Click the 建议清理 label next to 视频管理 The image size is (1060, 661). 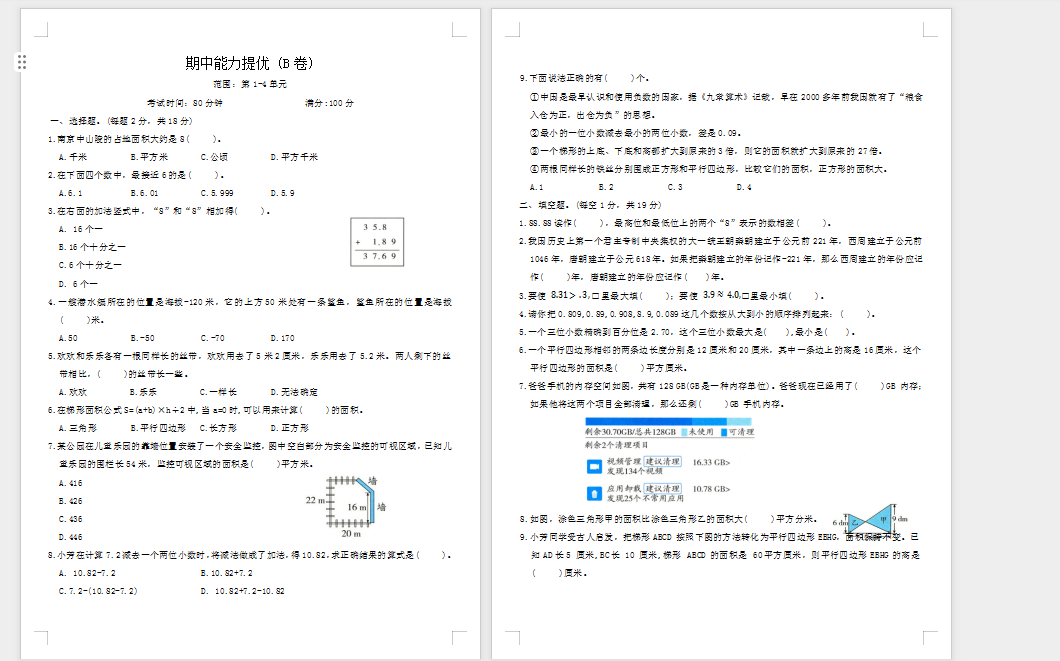click(661, 461)
